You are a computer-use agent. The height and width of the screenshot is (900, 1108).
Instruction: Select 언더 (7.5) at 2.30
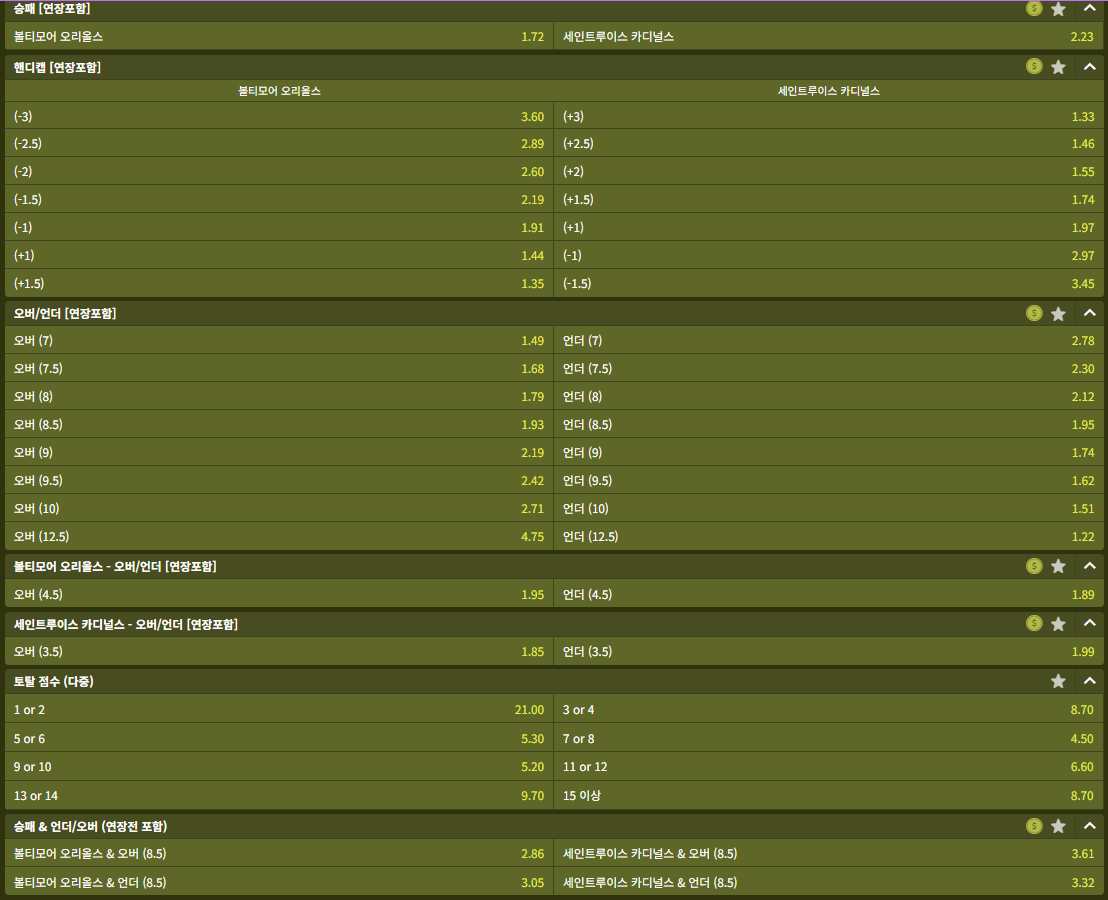(829, 368)
